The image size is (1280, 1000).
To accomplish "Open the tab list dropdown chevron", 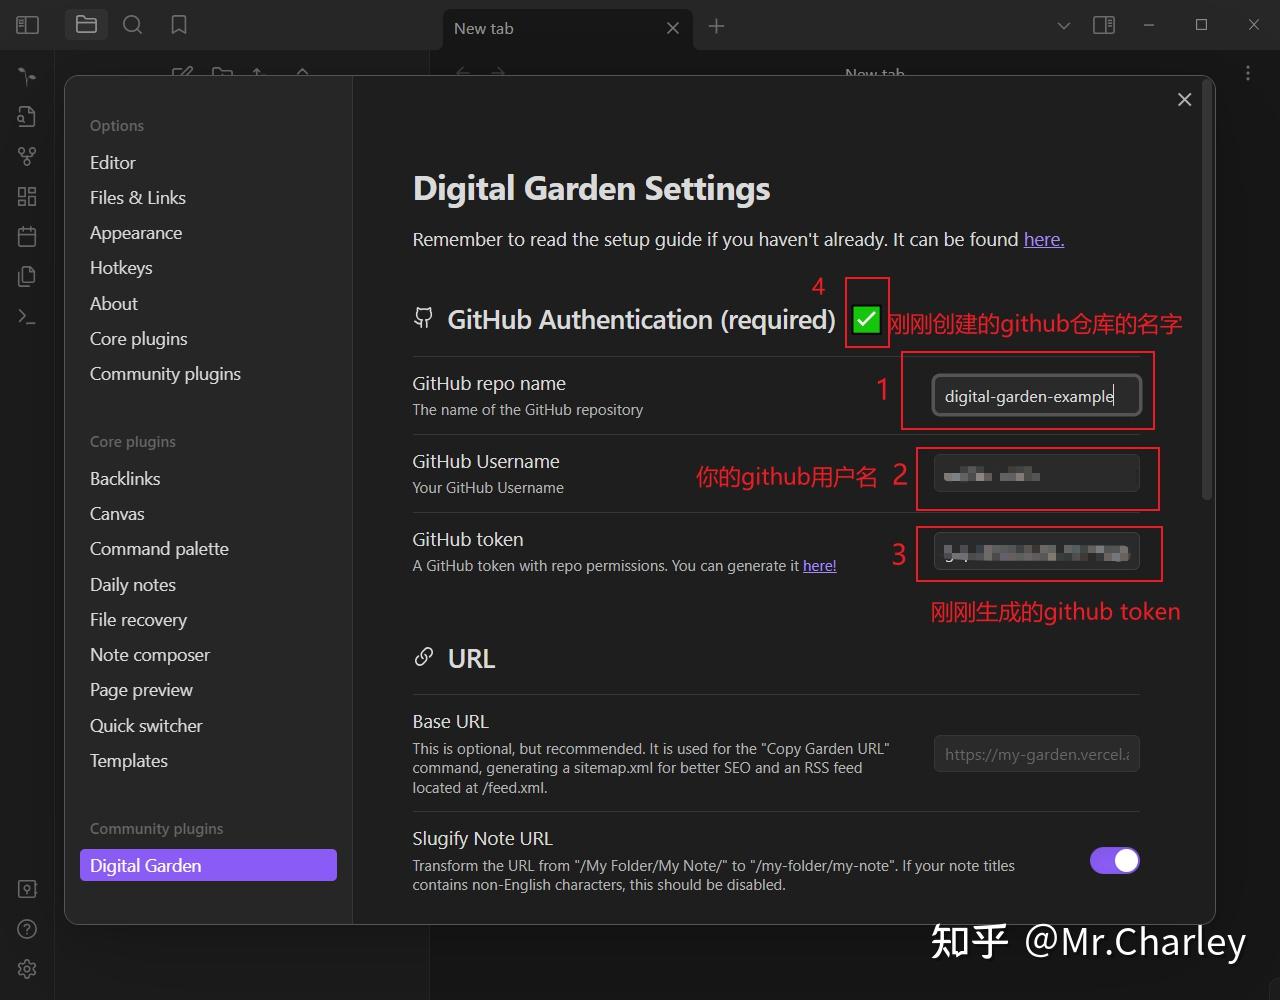I will tap(1063, 24).
